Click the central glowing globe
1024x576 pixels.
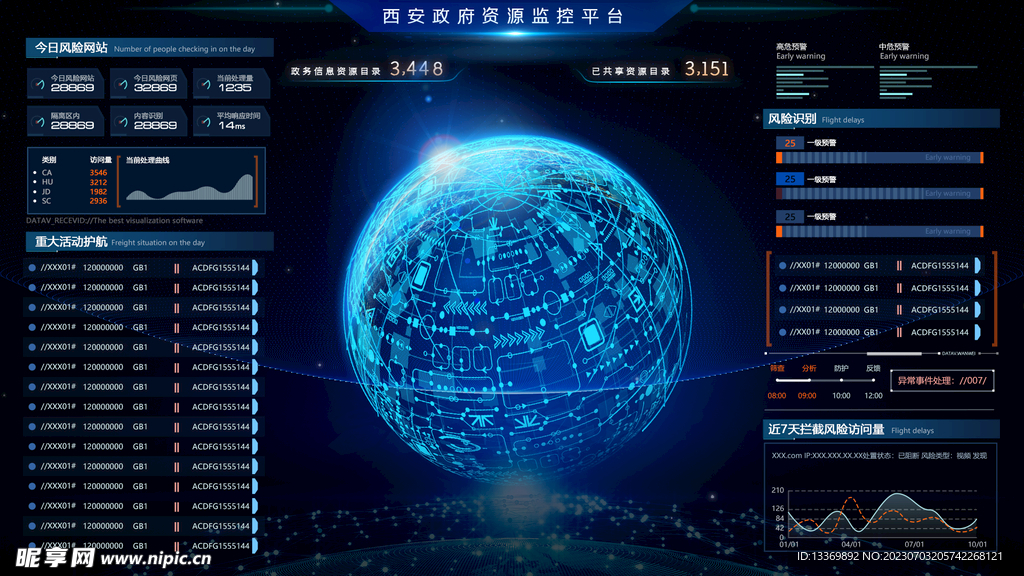pos(517,307)
